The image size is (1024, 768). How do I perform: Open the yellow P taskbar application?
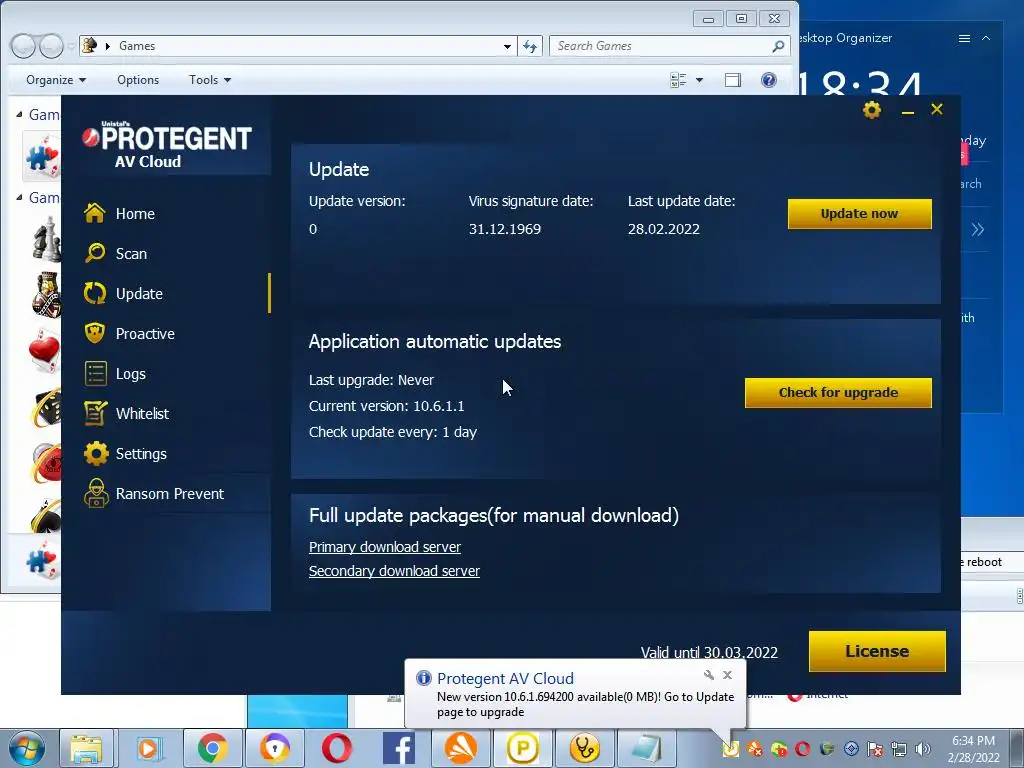(522, 748)
